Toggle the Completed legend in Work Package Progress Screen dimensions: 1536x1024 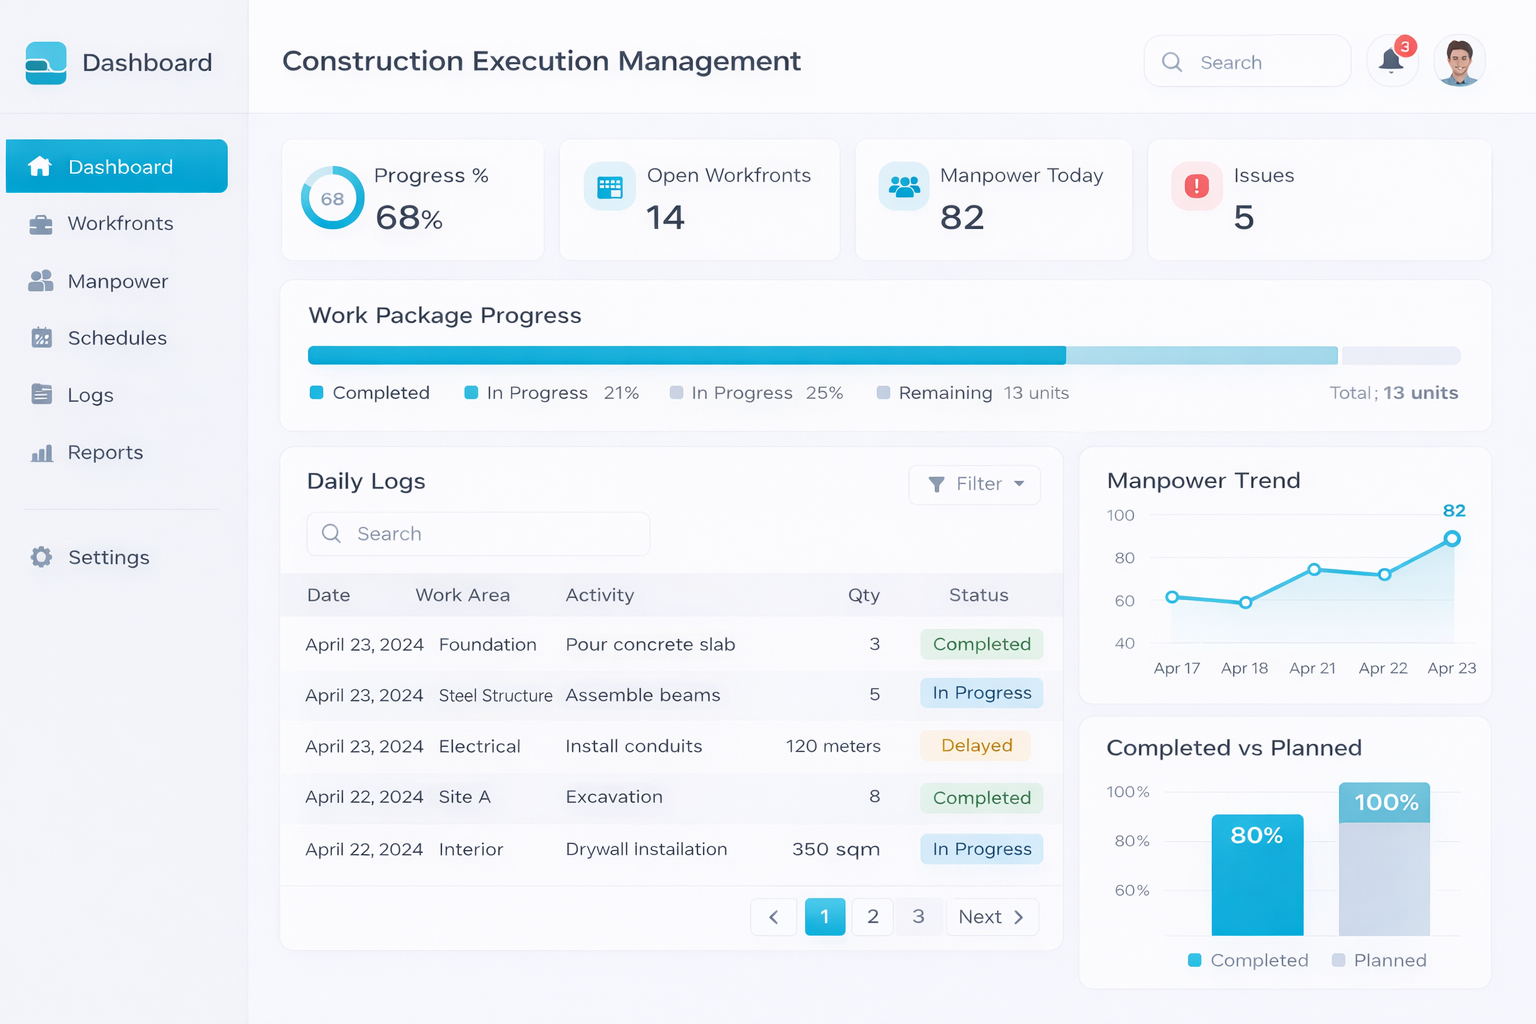point(368,392)
